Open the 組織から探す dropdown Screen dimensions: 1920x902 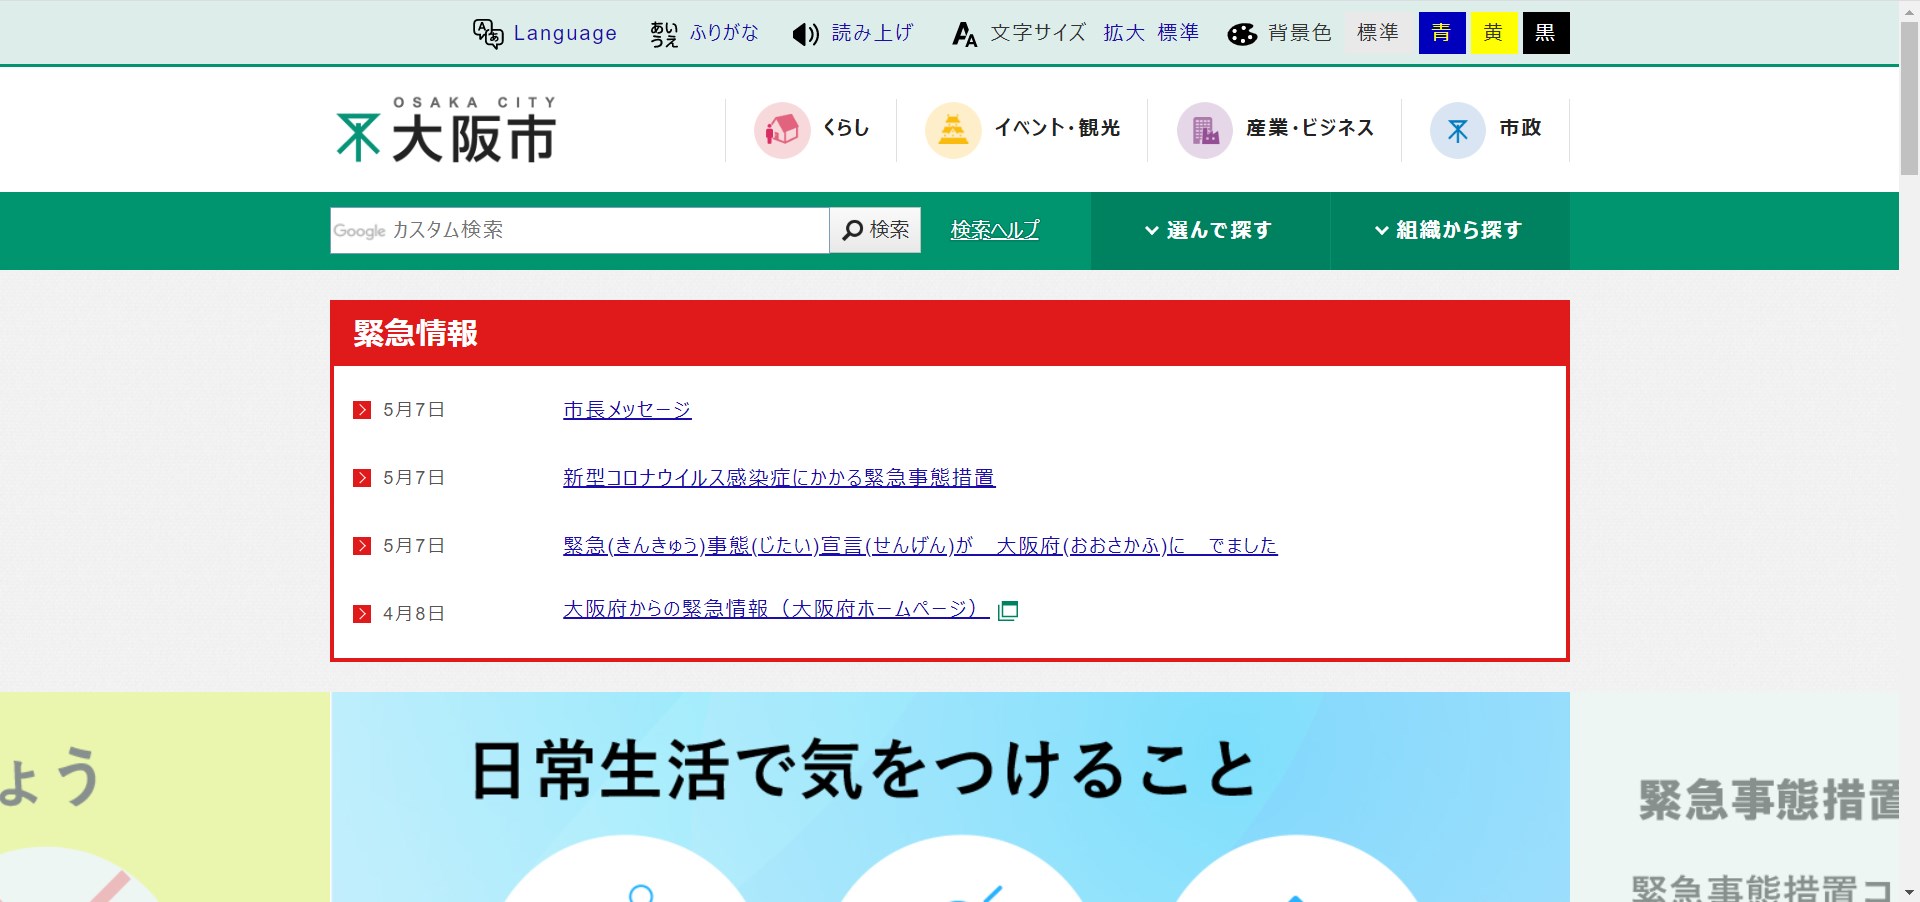(x=1448, y=230)
